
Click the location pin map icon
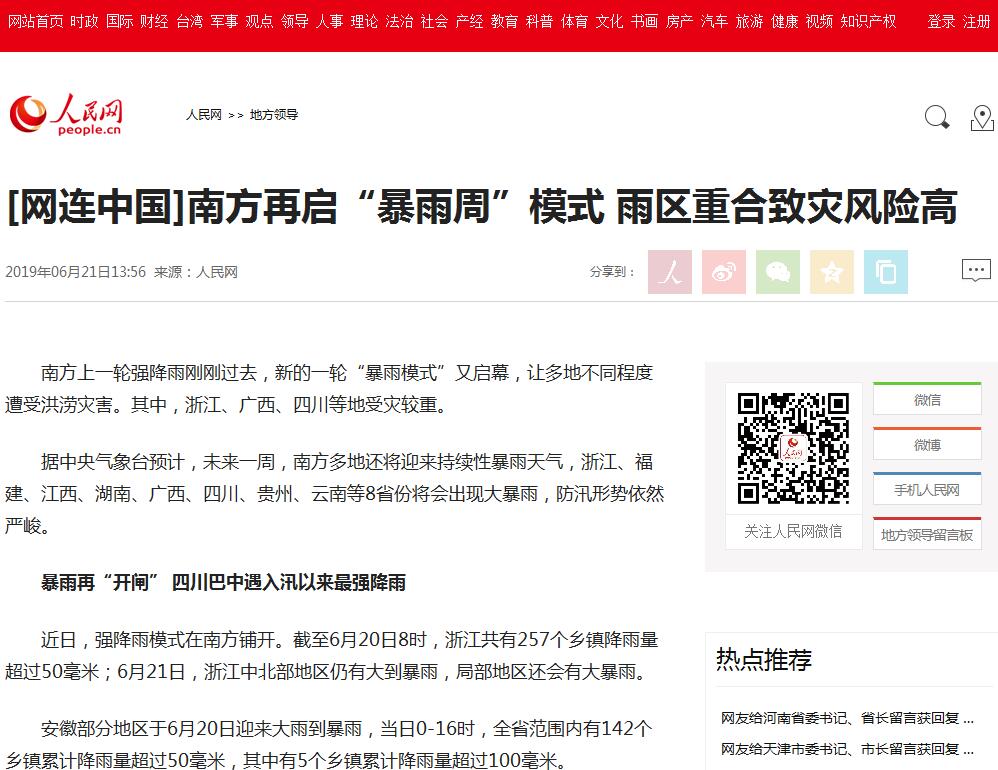click(982, 118)
